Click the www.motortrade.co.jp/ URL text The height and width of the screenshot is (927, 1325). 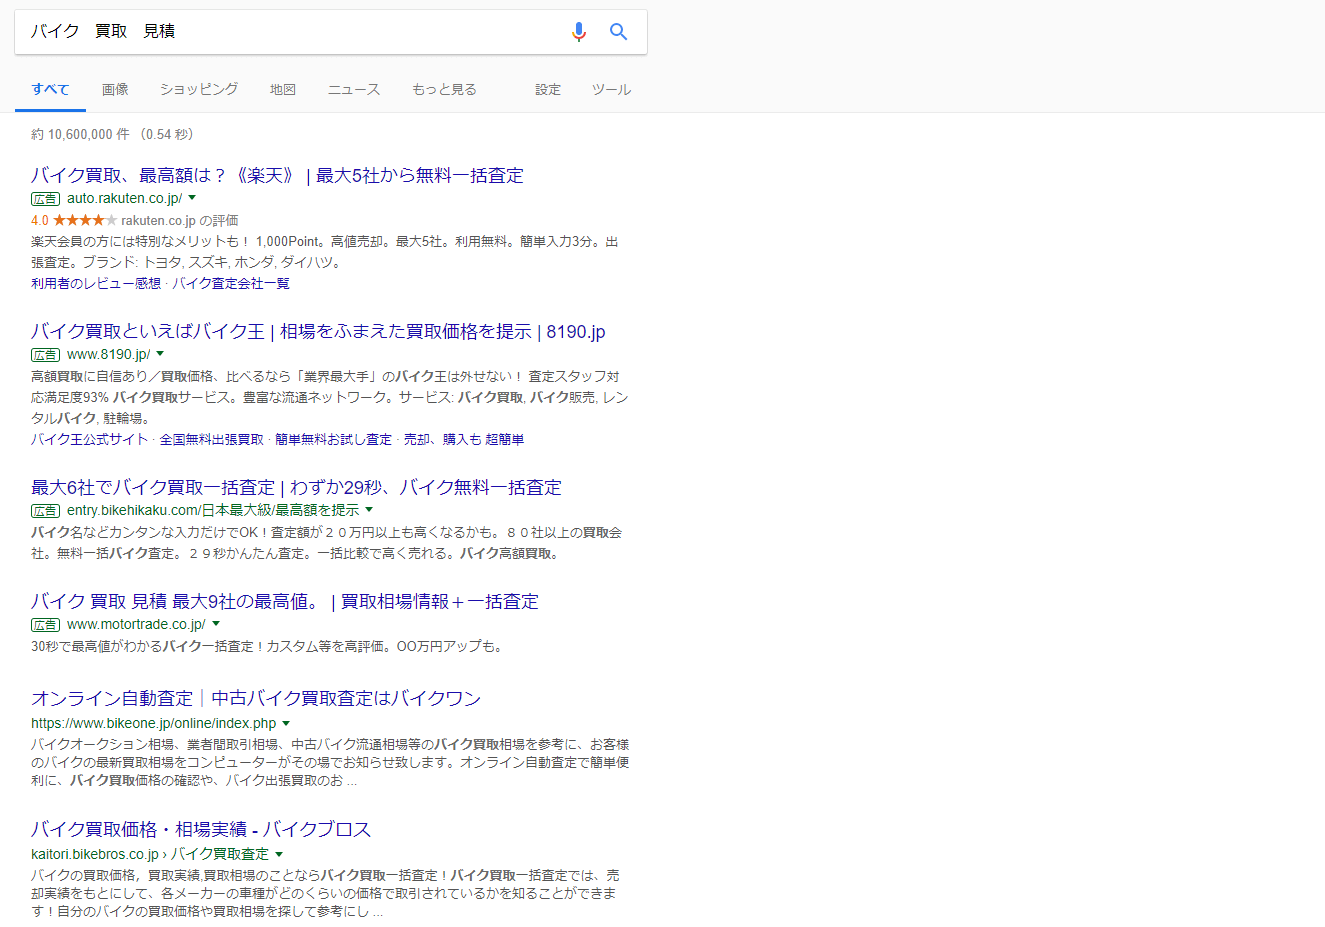136,624
